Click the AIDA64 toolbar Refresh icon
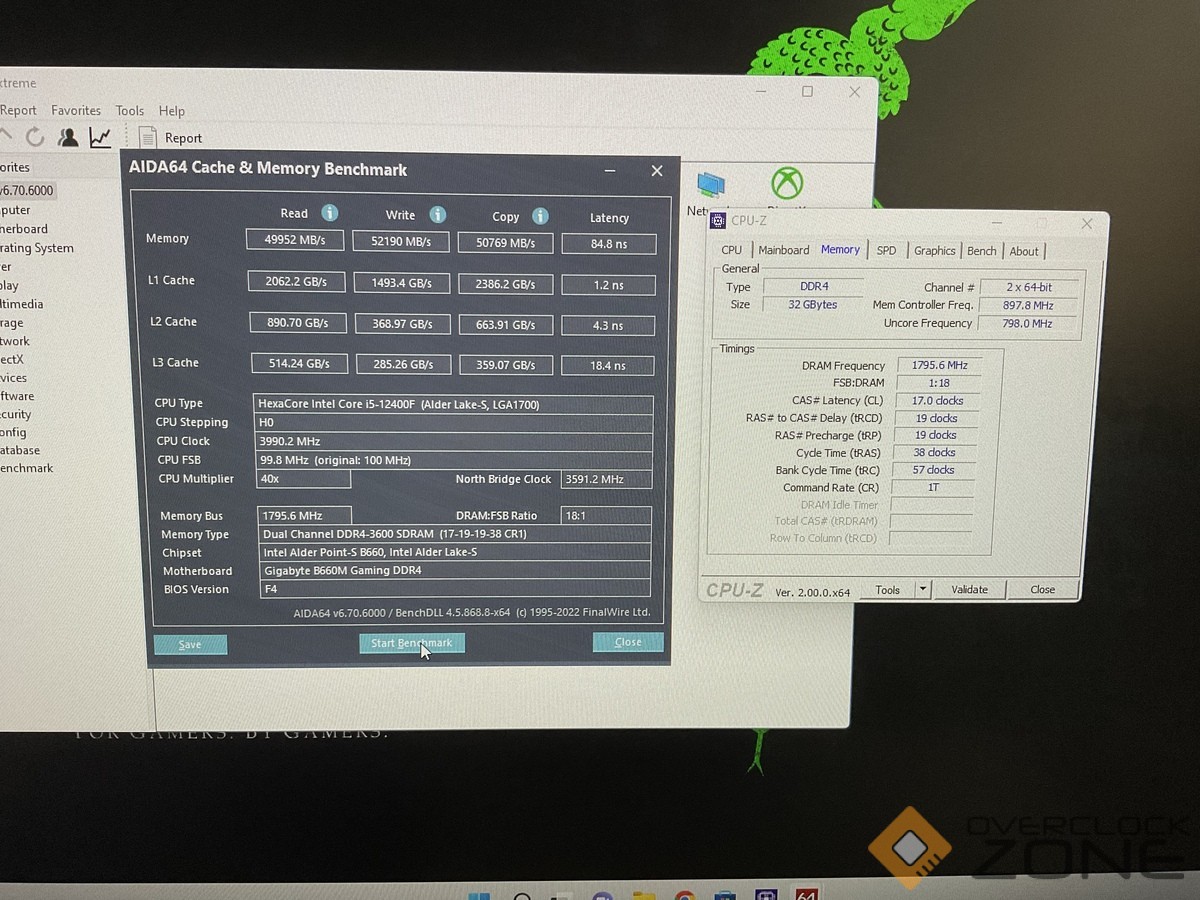 click(x=35, y=137)
